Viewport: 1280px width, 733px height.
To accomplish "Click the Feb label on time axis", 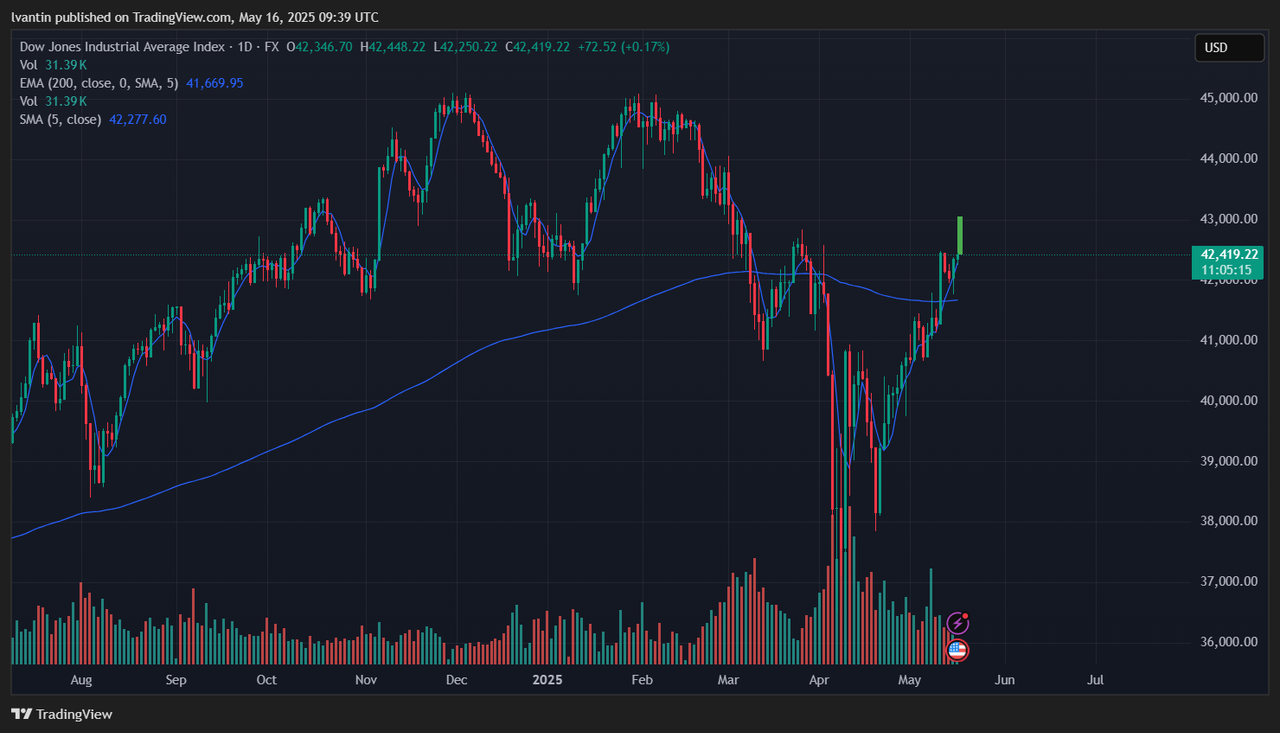I will click(x=642, y=680).
